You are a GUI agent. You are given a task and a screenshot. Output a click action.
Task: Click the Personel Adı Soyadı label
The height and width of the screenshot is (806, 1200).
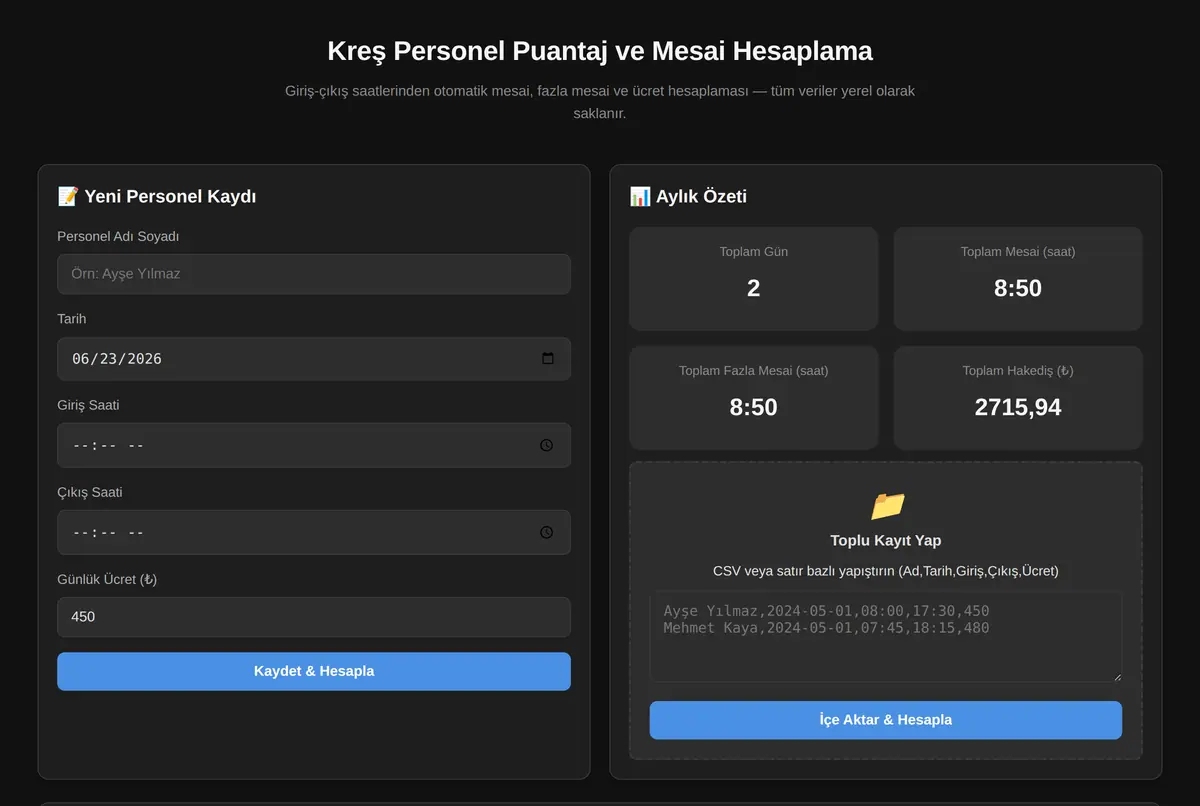[118, 236]
